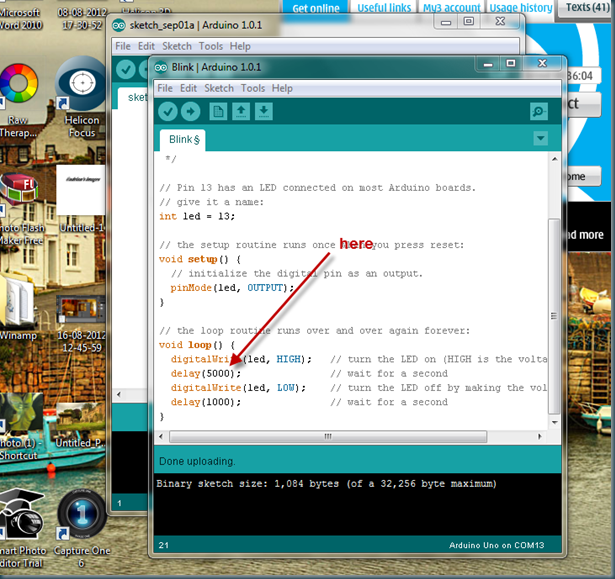Viewport: 615px width, 579px height.
Task: Open the Capture One 6 desktop icon
Action: click(x=82, y=528)
